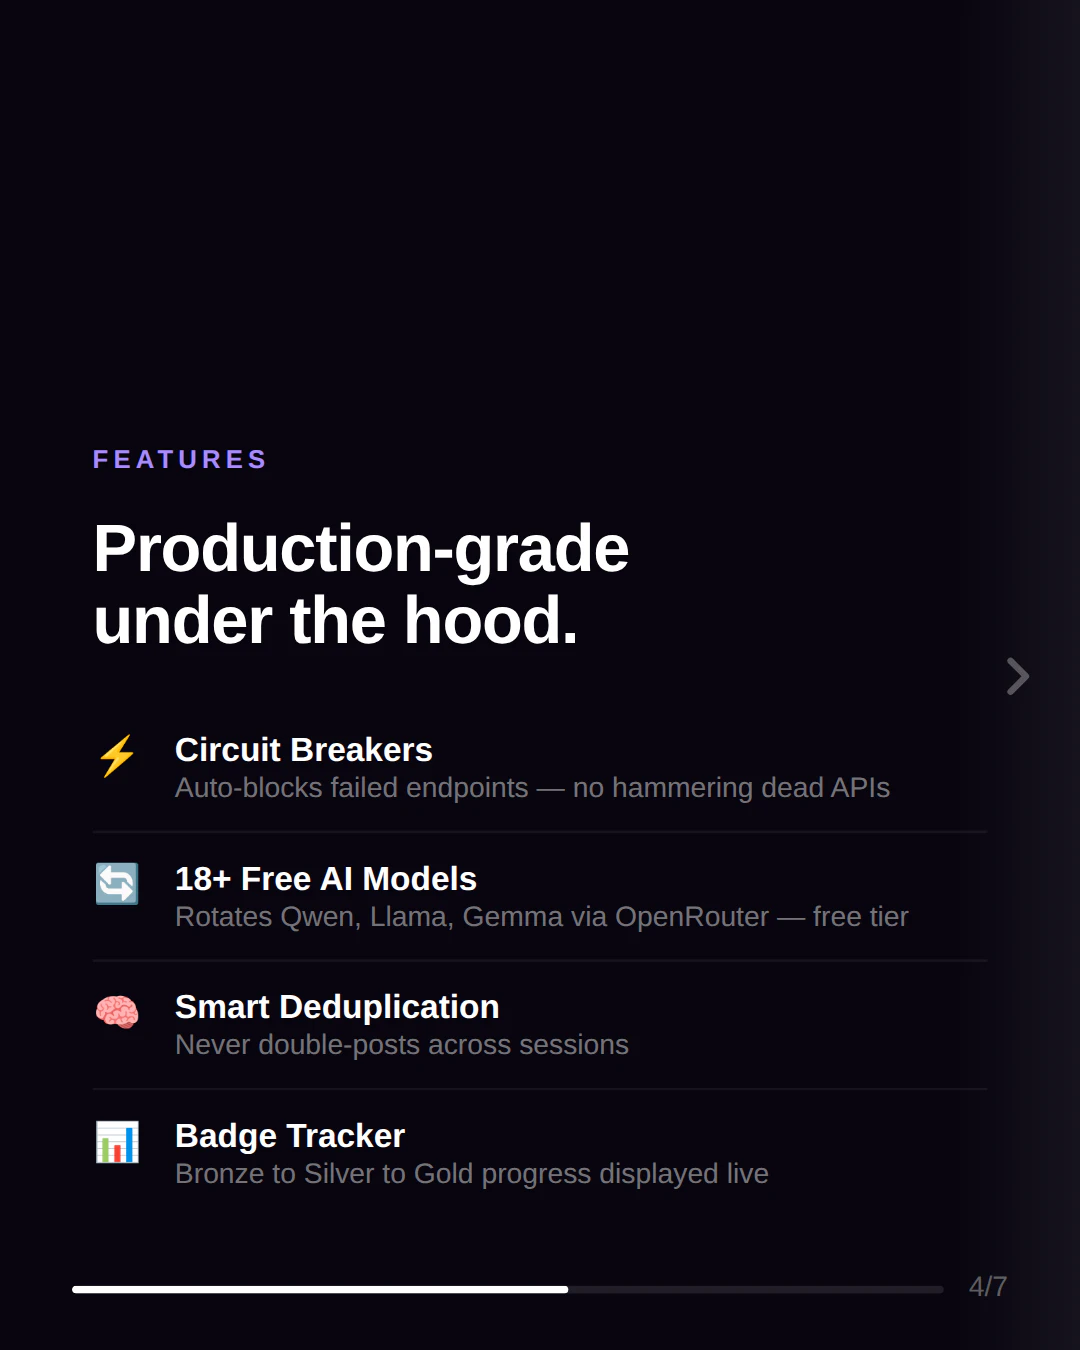Click the Badge Tracker progress description

[471, 1174]
